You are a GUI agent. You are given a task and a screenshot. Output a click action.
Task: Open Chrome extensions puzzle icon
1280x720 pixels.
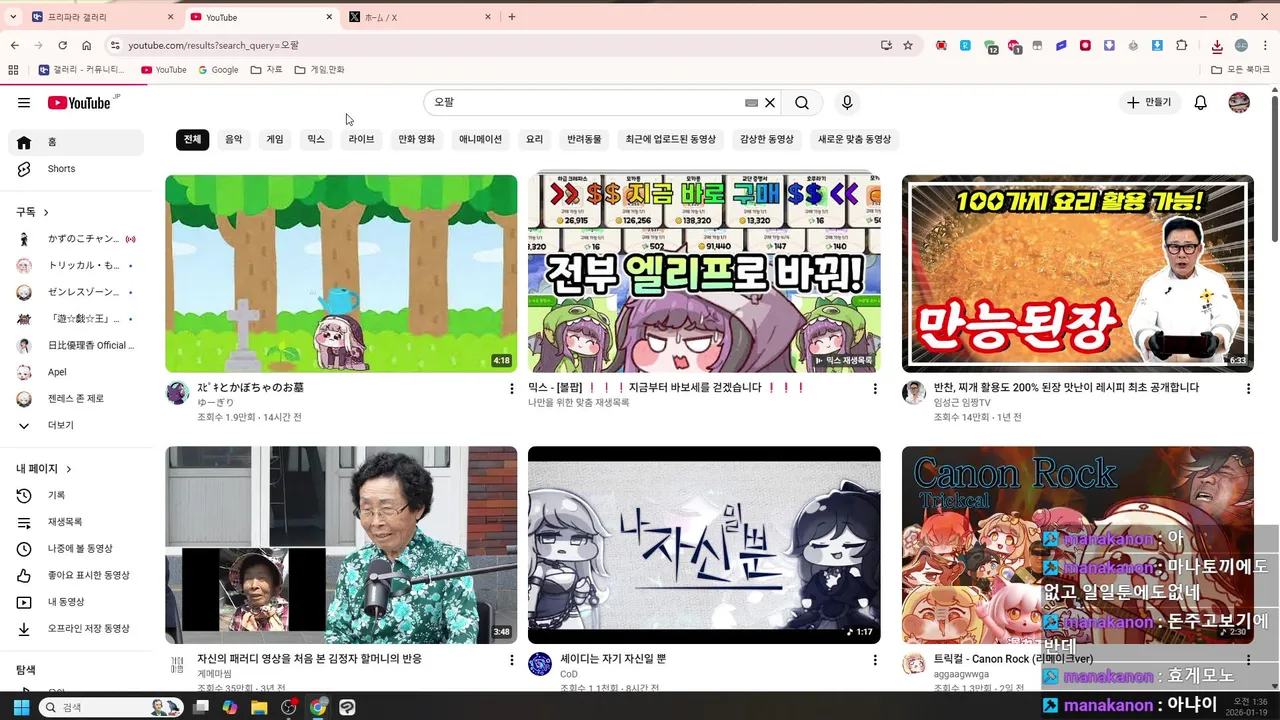pos(1182,45)
